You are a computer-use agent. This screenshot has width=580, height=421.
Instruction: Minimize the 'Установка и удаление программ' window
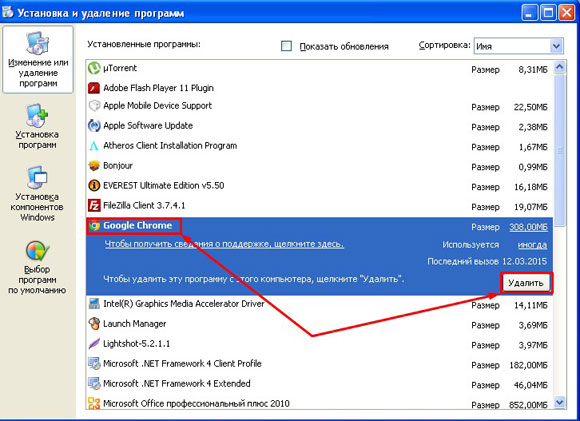click(x=530, y=13)
